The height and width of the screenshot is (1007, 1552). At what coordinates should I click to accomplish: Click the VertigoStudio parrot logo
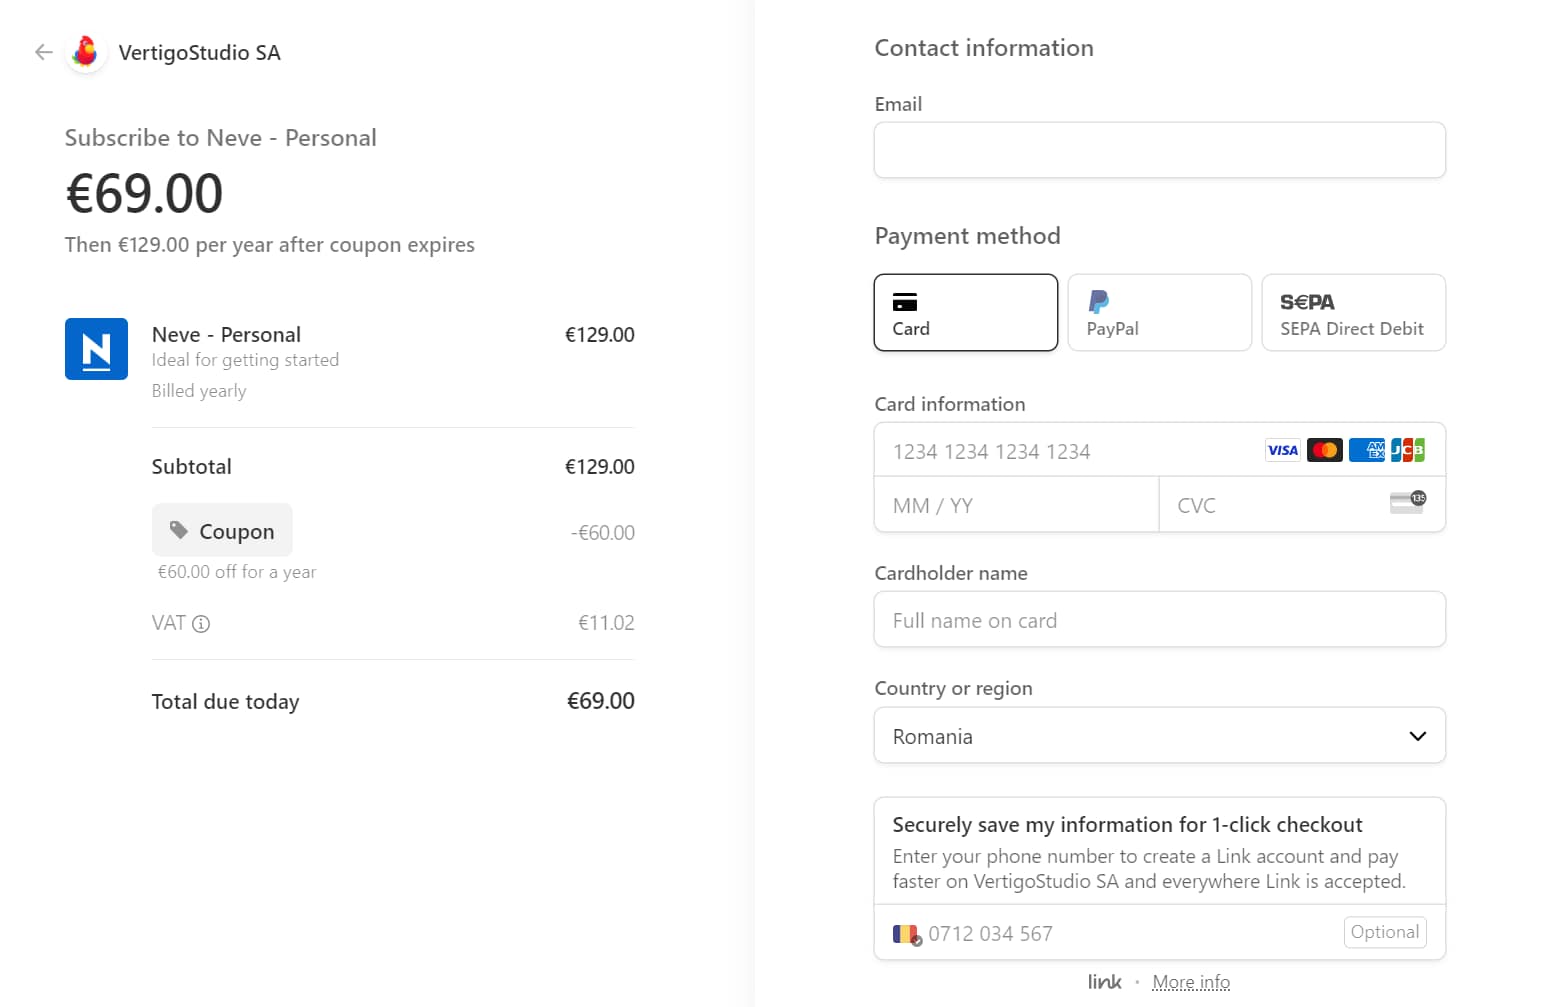click(86, 52)
